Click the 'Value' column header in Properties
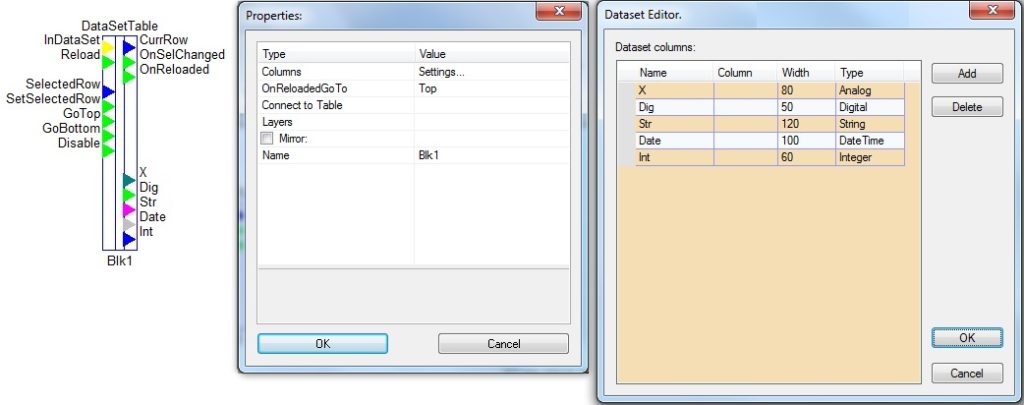1024x405 pixels. [492, 54]
